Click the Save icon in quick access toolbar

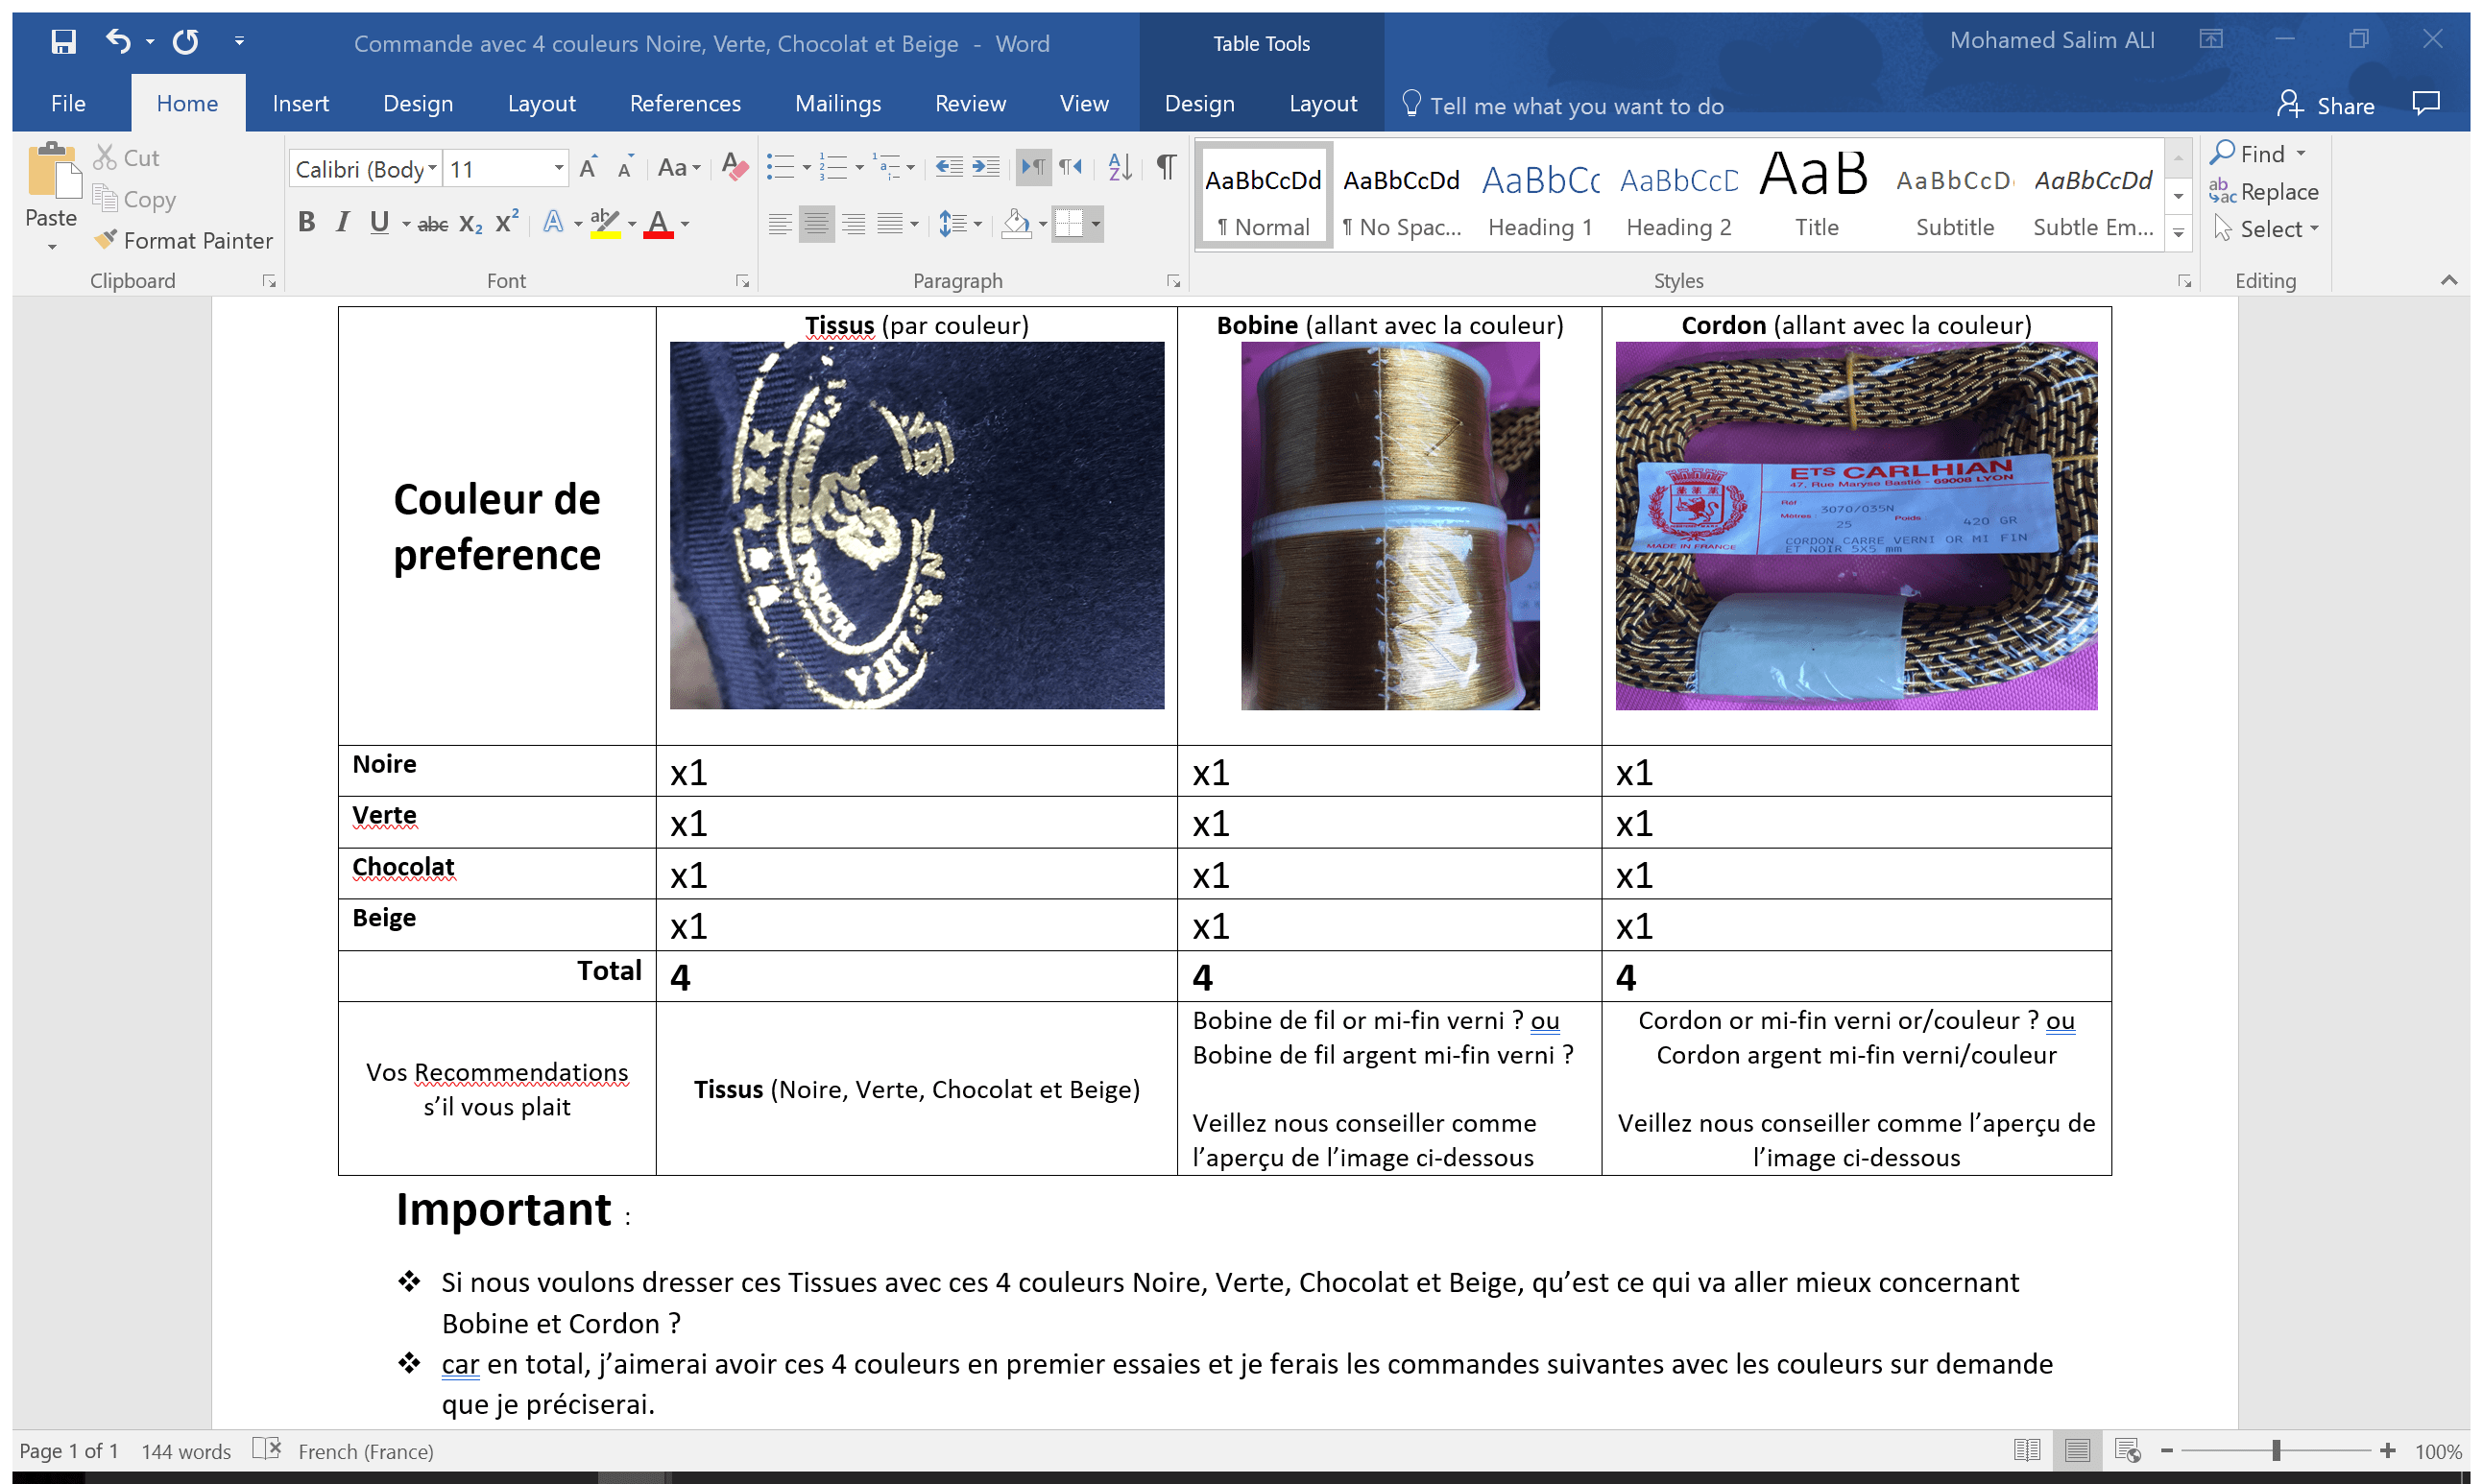pyautogui.click(x=63, y=42)
